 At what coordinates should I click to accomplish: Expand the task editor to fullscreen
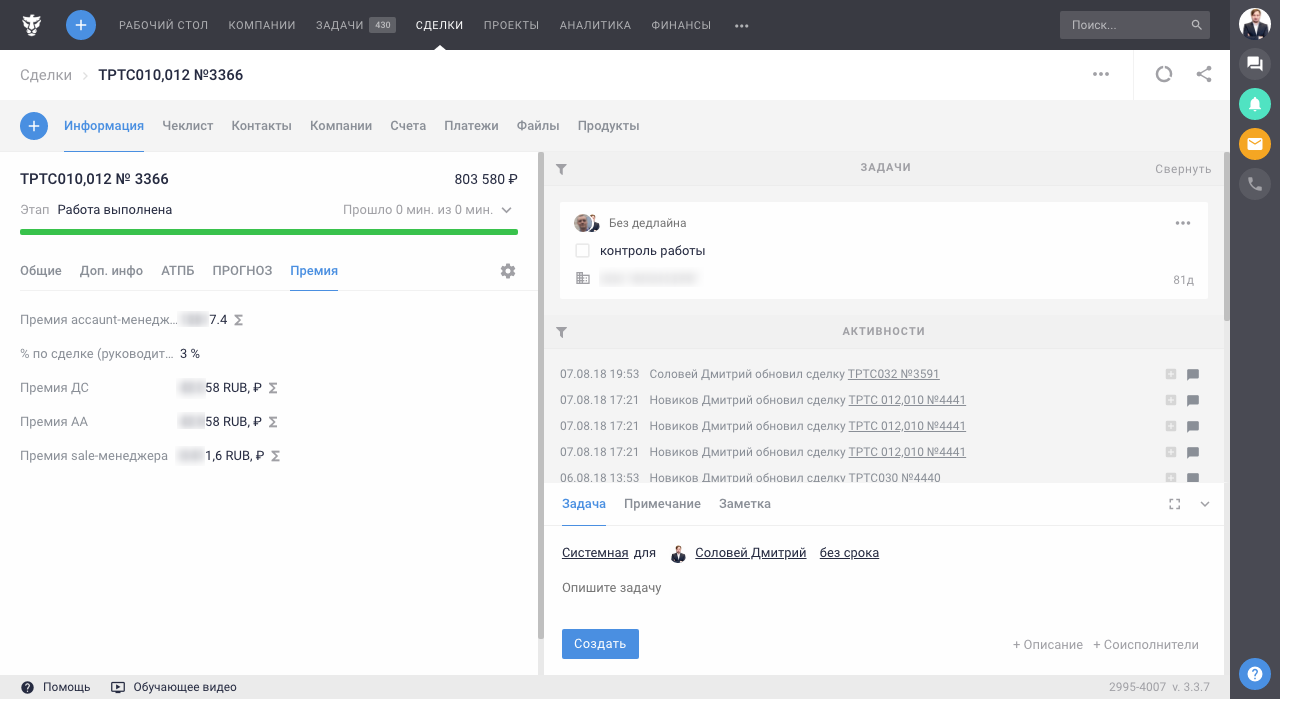point(1175,504)
